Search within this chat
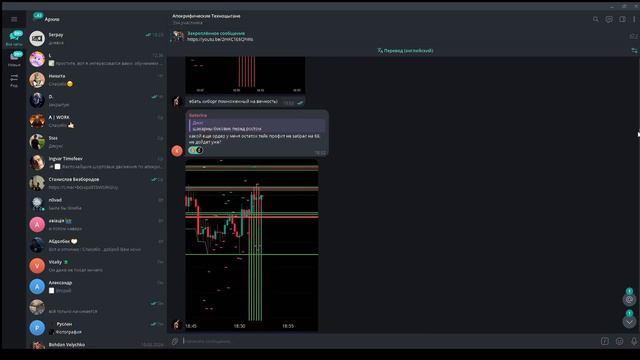 596,19
